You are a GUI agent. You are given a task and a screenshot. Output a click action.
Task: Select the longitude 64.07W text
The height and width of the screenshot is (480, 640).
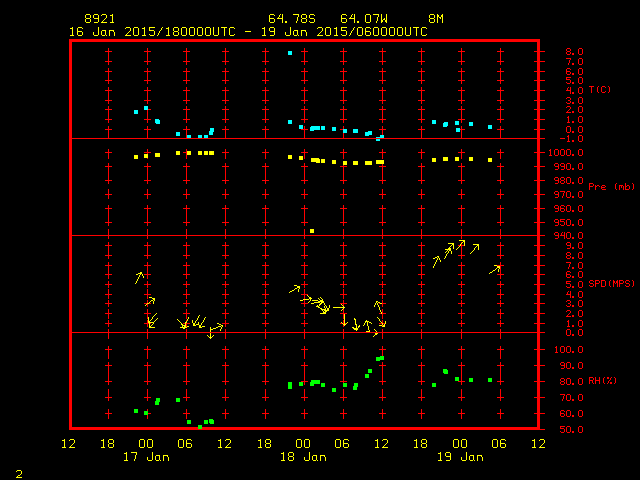(362, 19)
